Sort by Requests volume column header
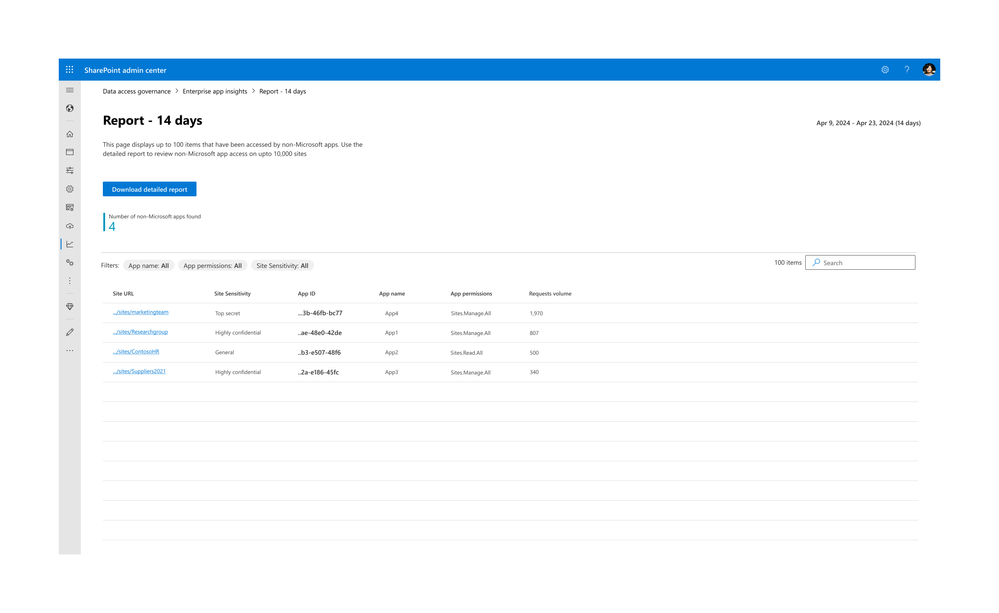Screen dimensions: 999x613 [x=550, y=294]
